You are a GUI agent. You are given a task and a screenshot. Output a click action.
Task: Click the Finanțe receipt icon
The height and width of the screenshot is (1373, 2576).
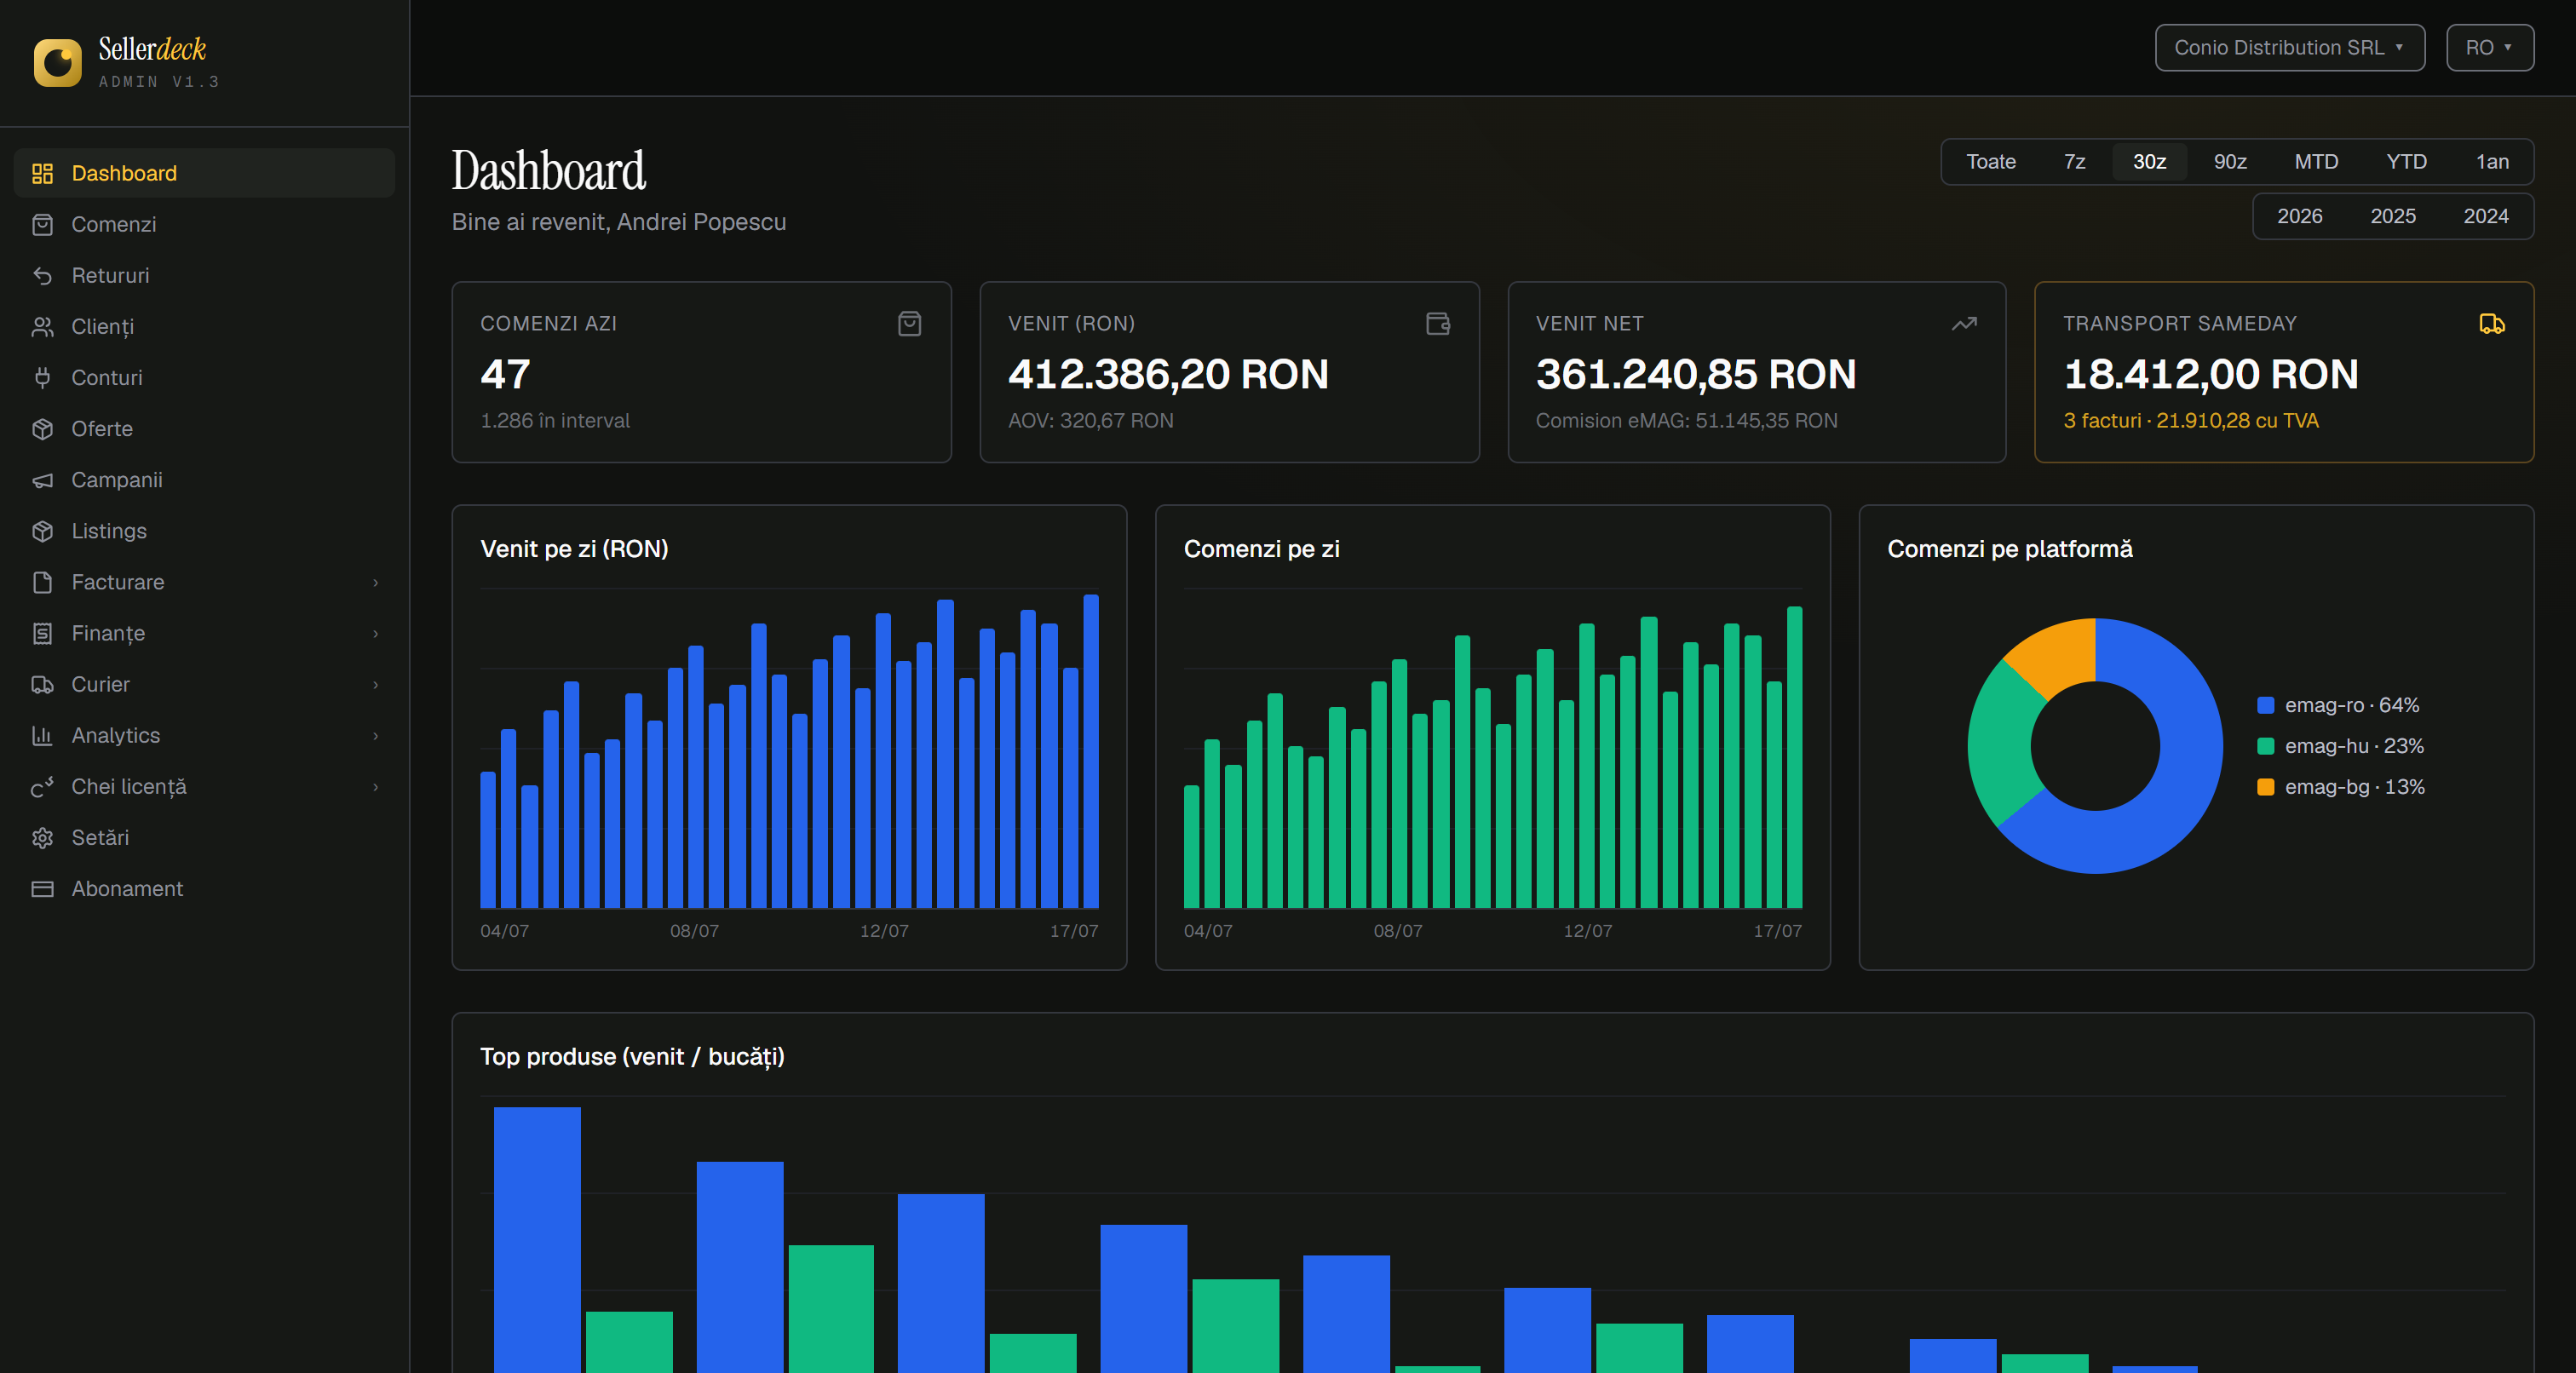click(42, 633)
